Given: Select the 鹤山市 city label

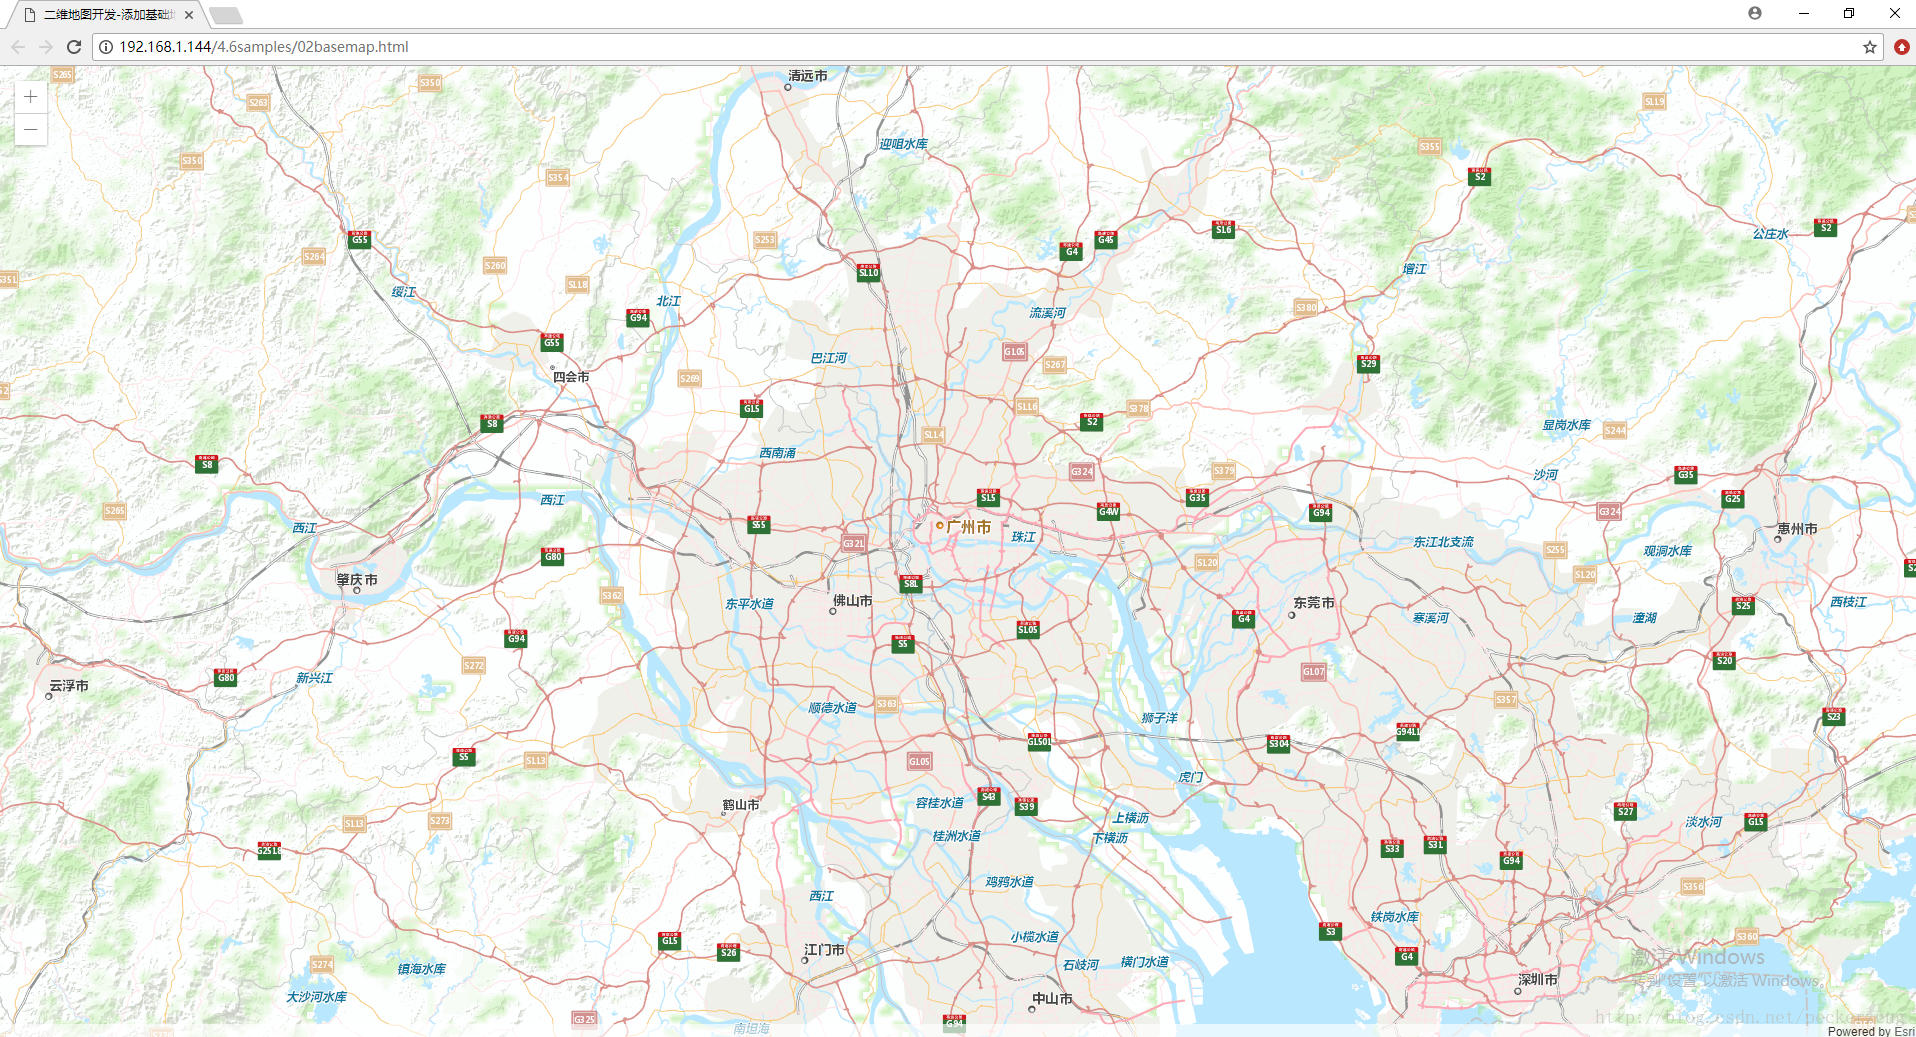Looking at the screenshot, I should click(740, 805).
